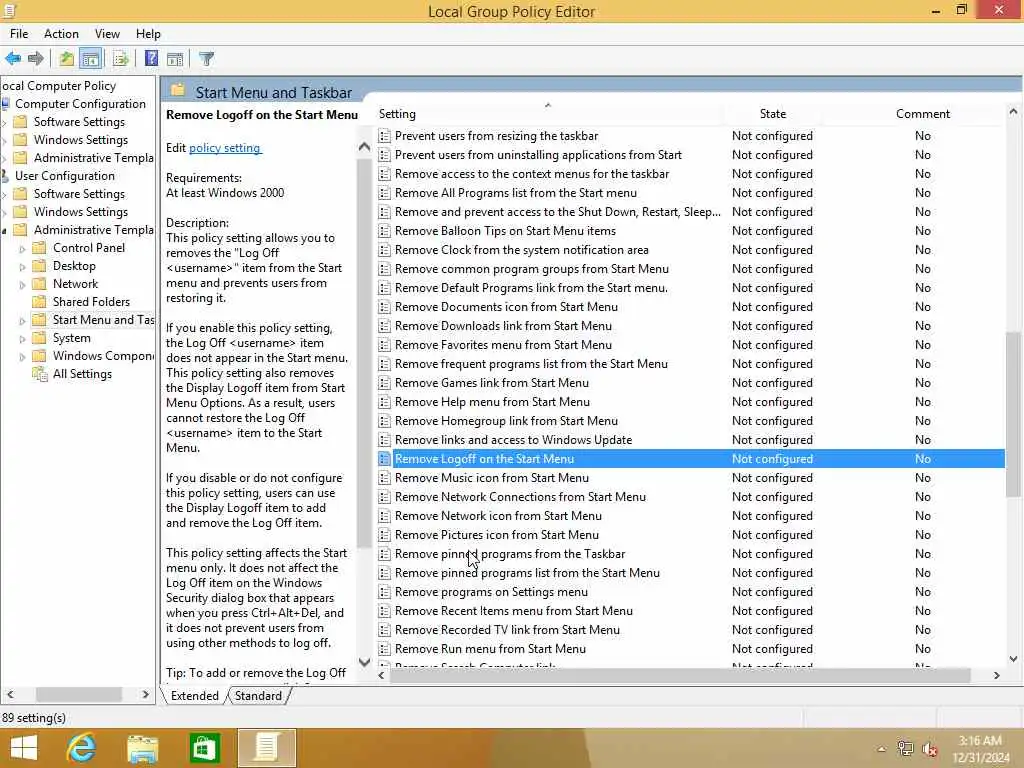The width and height of the screenshot is (1024, 768).
Task: Click policy icon beside Prevent users from resizing taskbar
Action: coord(385,136)
